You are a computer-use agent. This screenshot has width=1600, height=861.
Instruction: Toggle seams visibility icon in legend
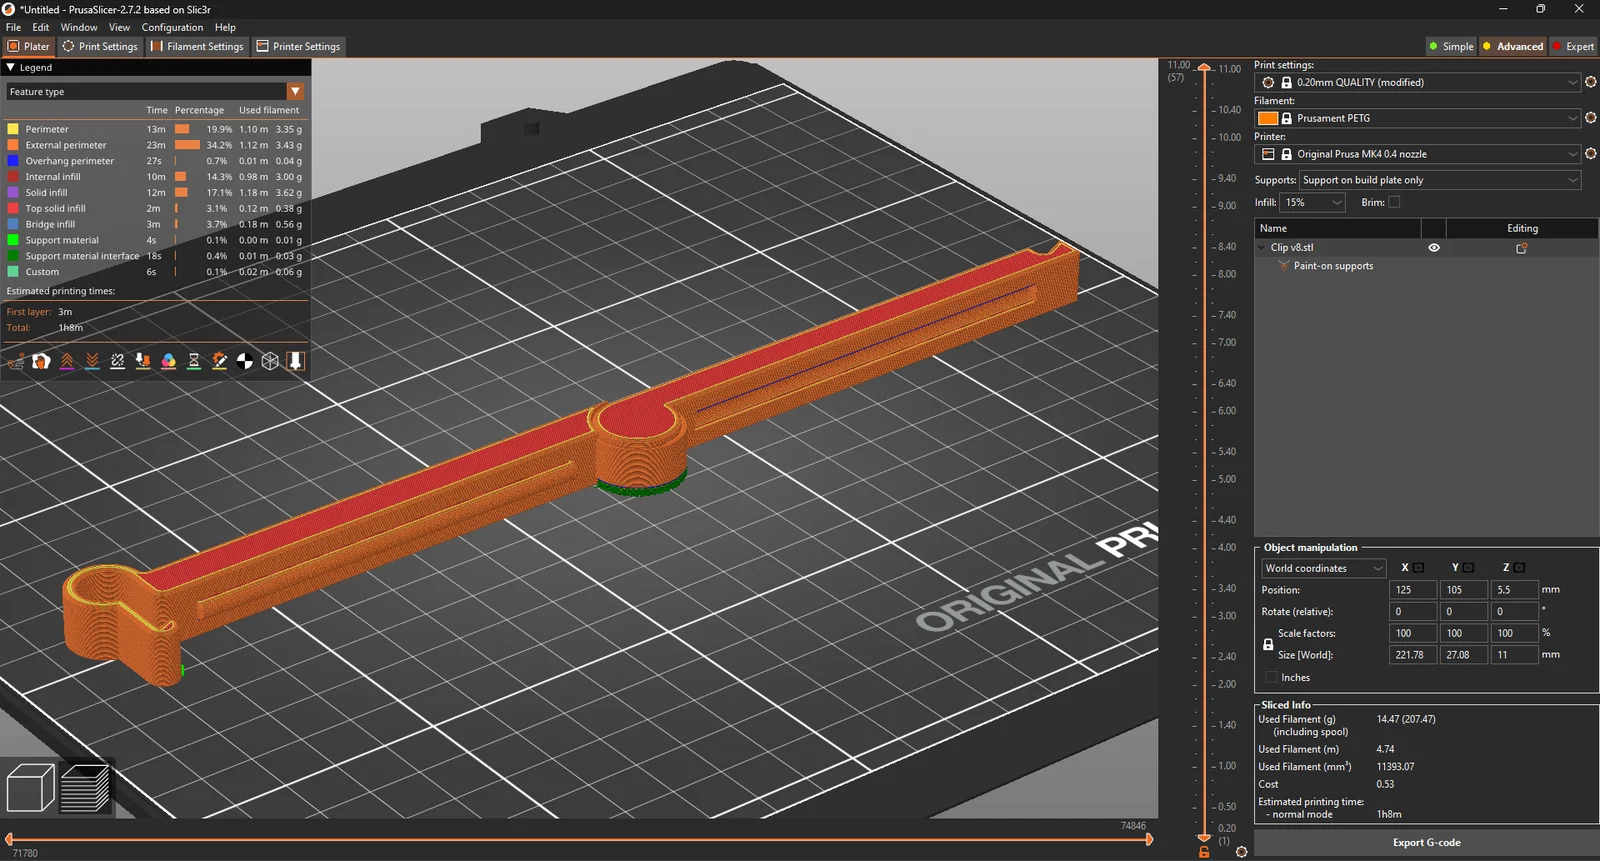[118, 362]
